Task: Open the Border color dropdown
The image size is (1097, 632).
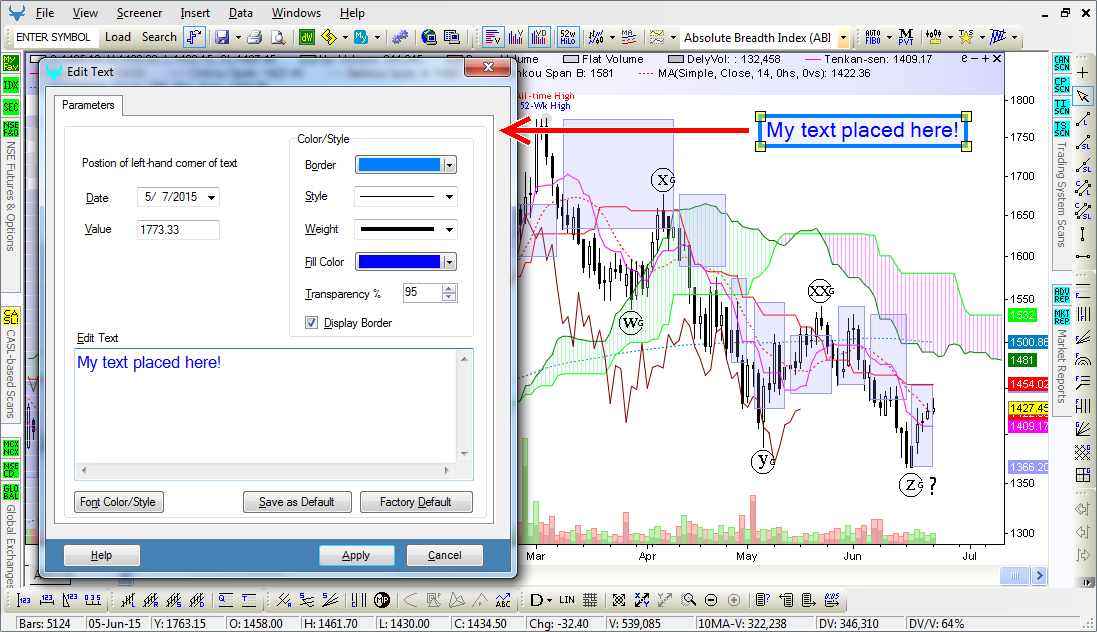Action: [x=449, y=165]
